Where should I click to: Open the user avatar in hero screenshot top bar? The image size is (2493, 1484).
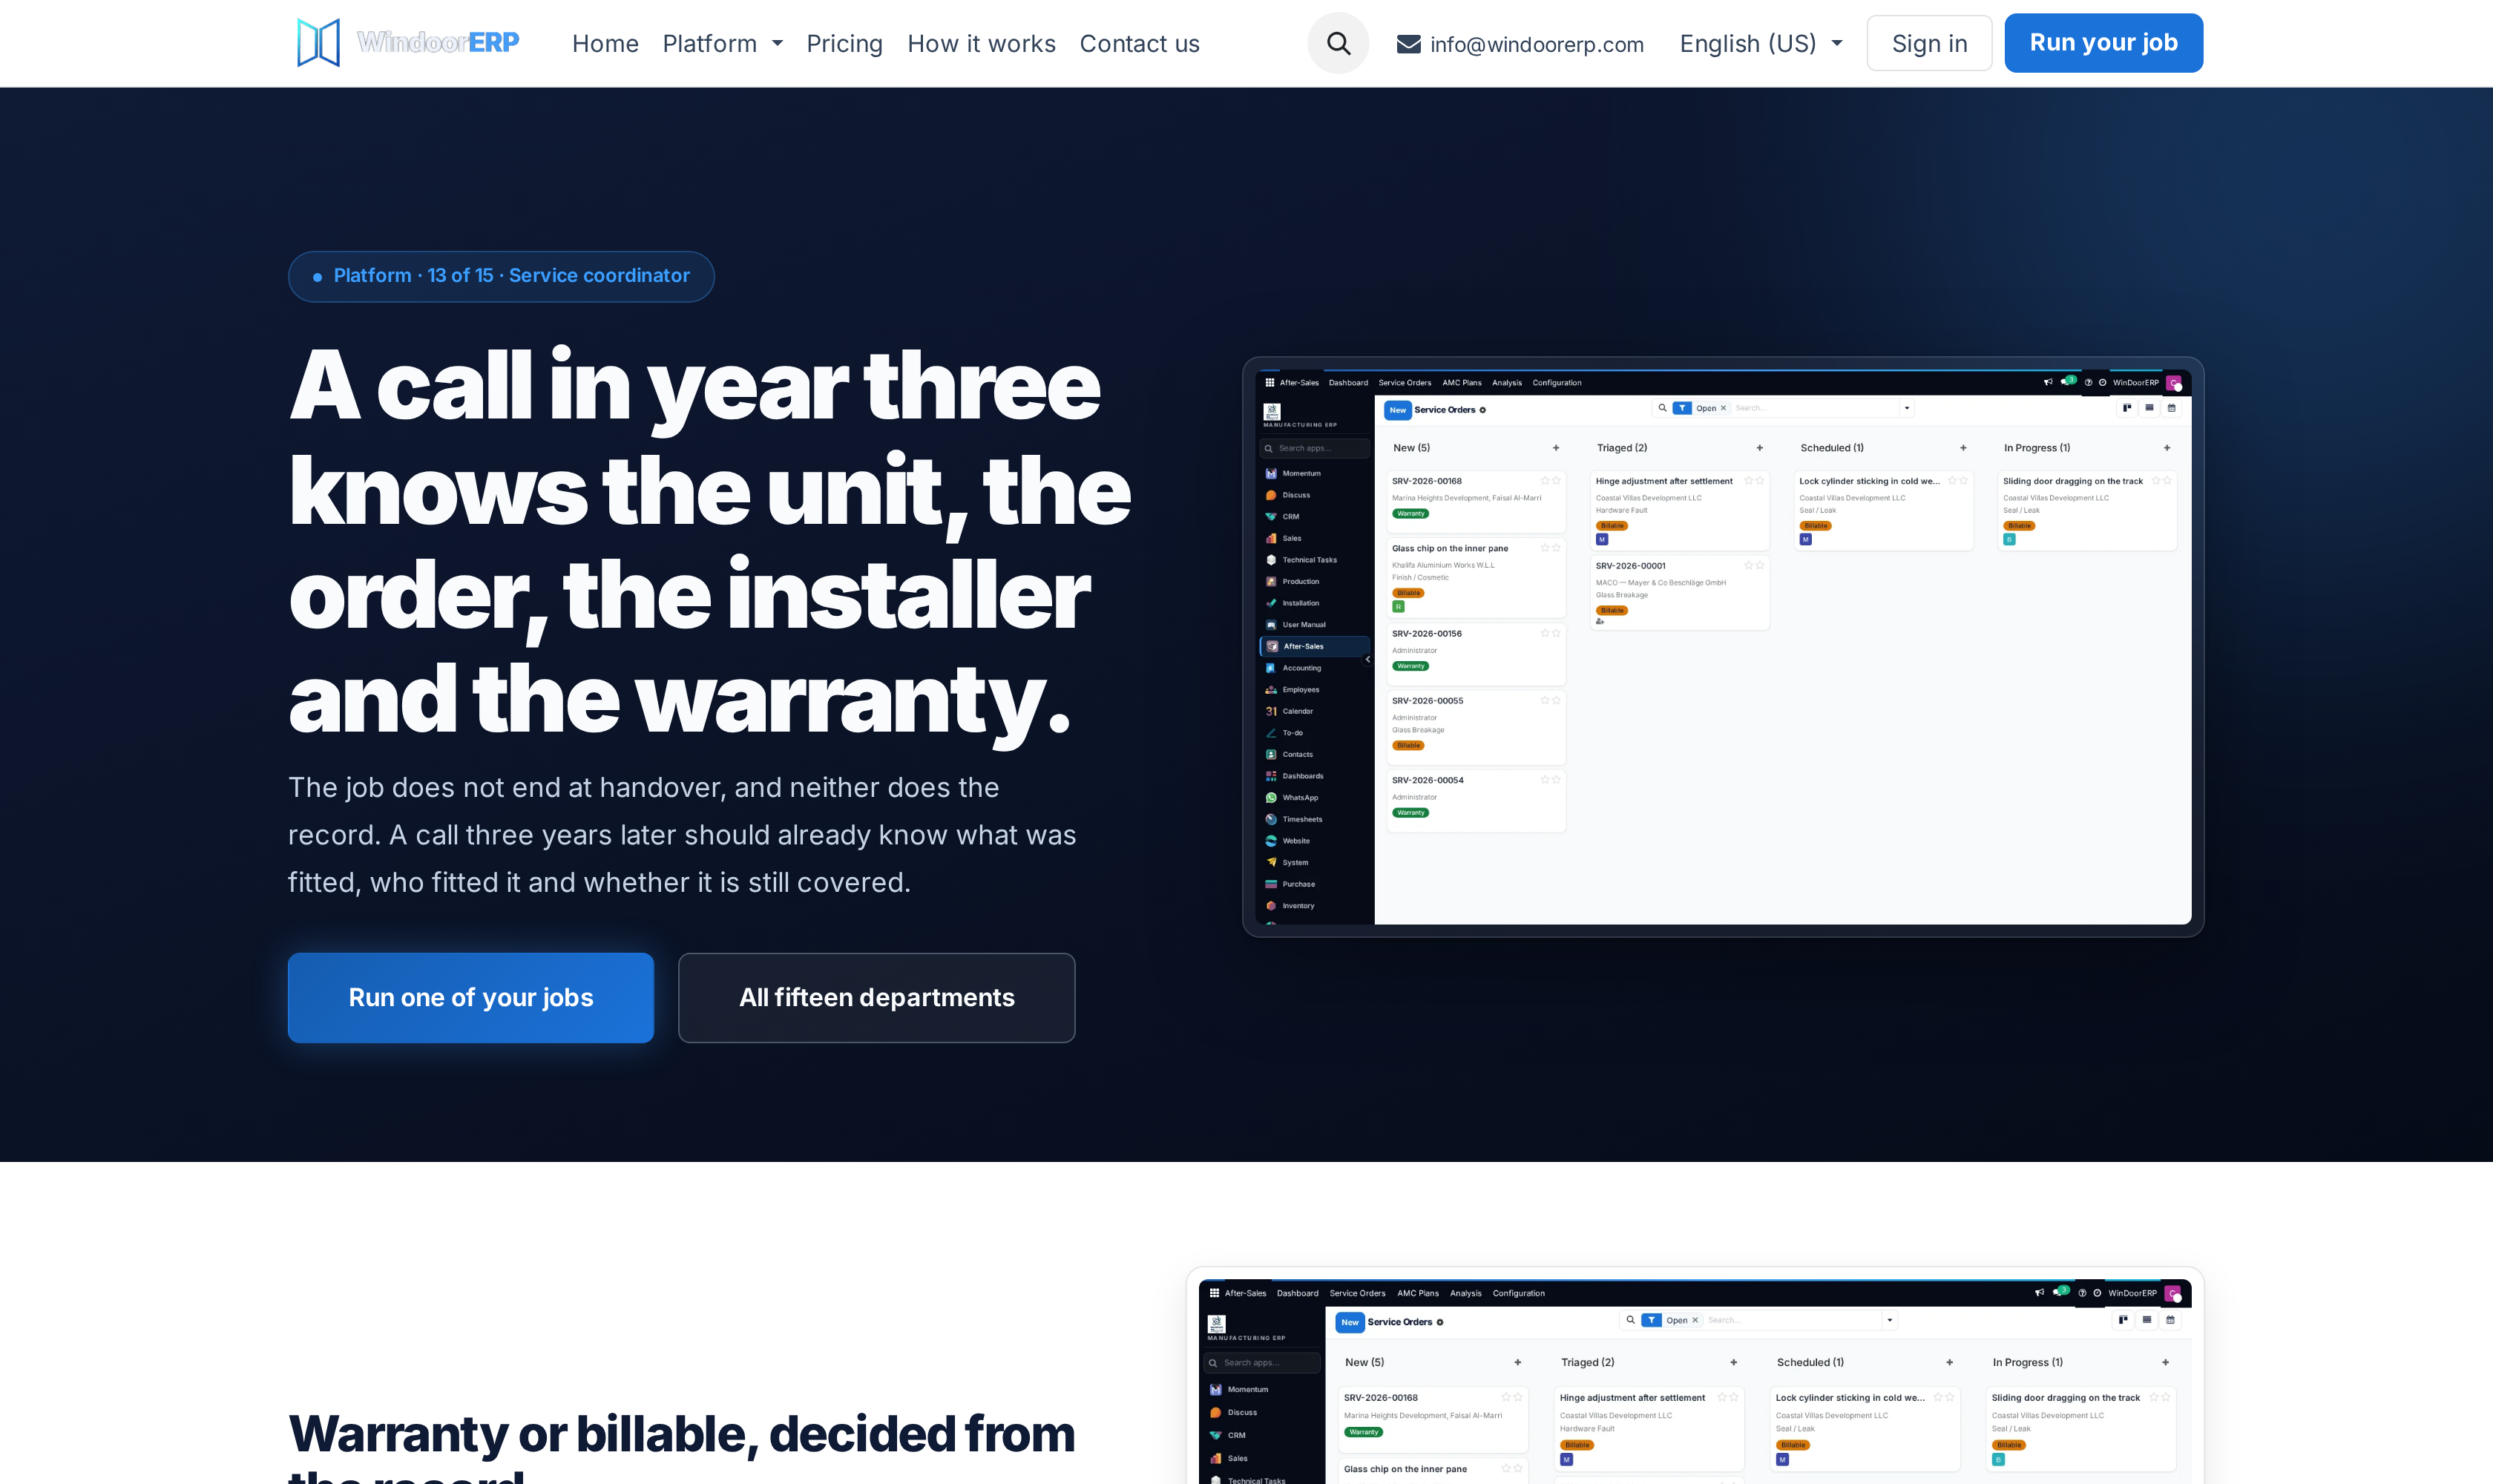2173,382
